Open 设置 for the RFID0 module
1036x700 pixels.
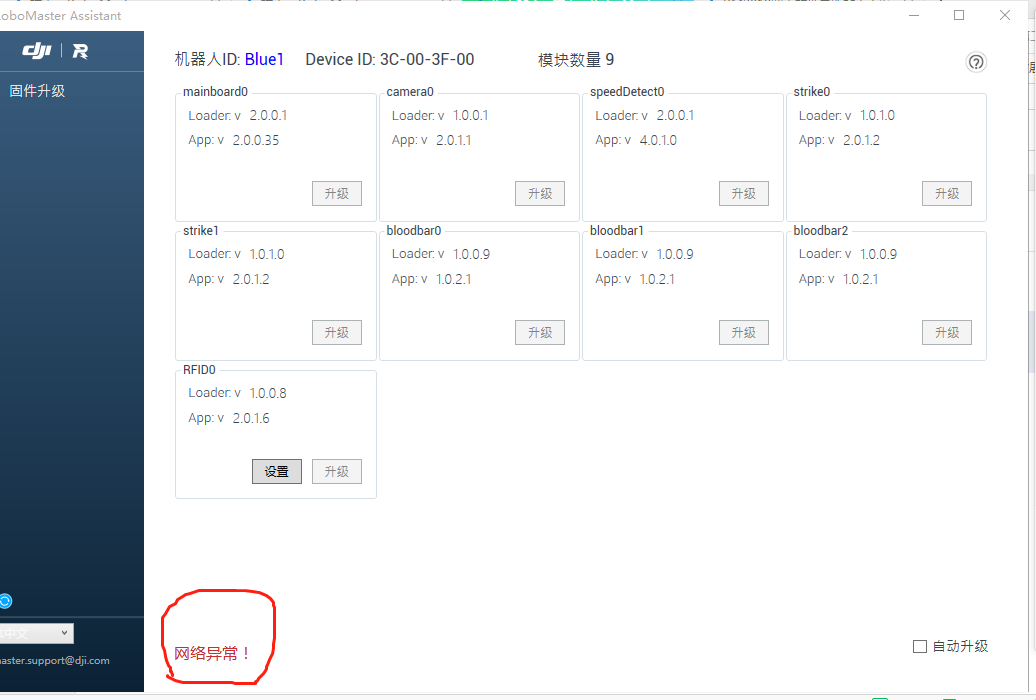pos(277,471)
